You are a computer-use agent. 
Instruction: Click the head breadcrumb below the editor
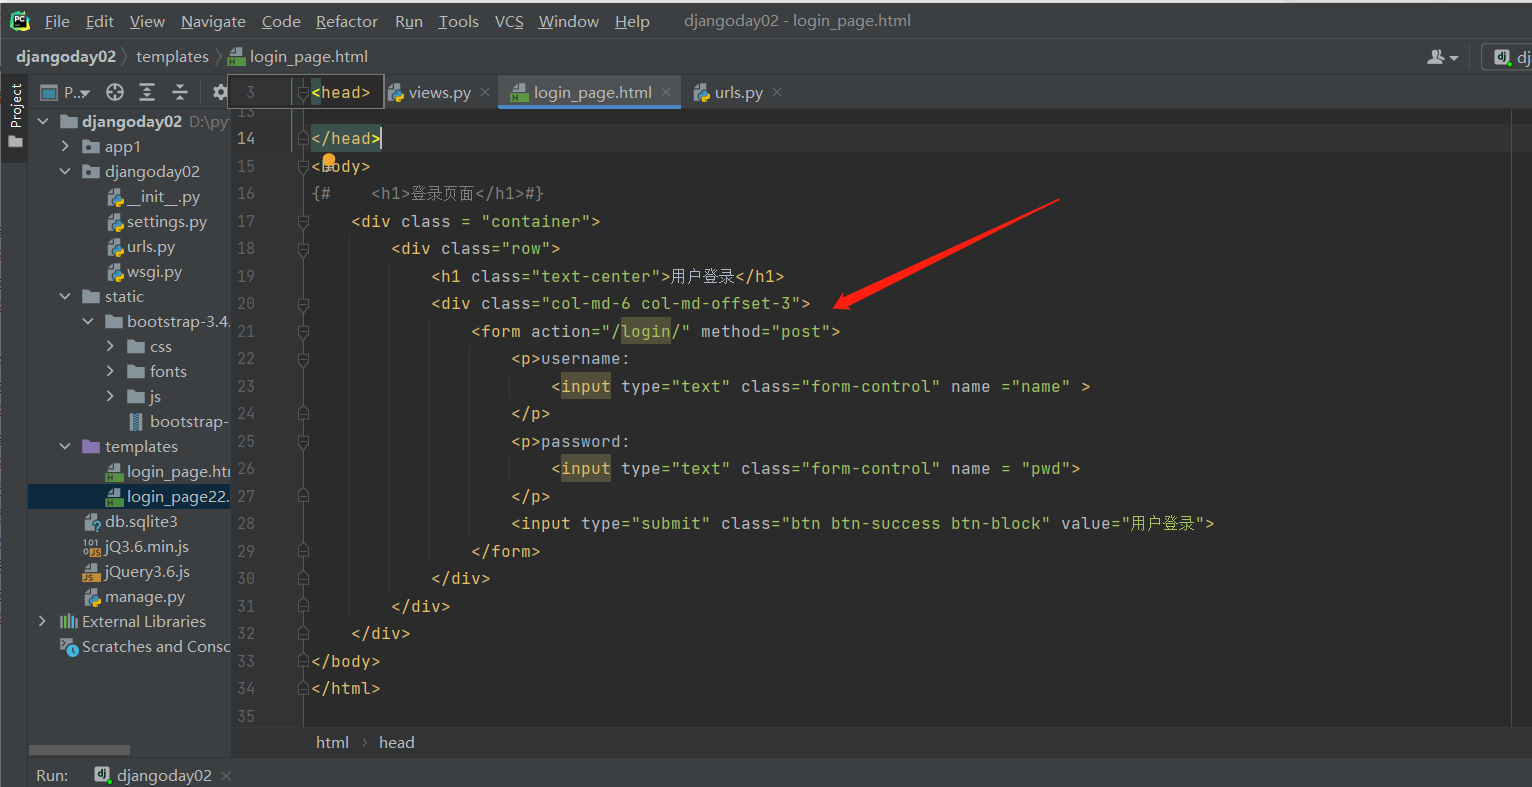(397, 743)
